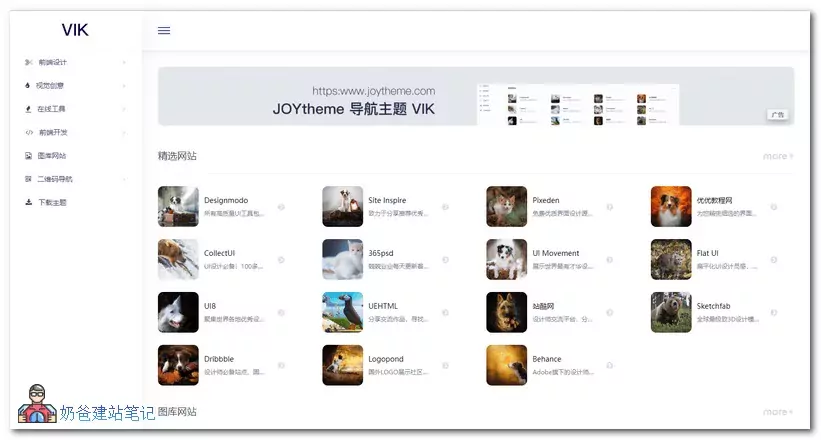Expand the 二维码导航 sidebar submenu arrow
Image resolution: width=821 pixels, height=440 pixels.
tap(124, 179)
